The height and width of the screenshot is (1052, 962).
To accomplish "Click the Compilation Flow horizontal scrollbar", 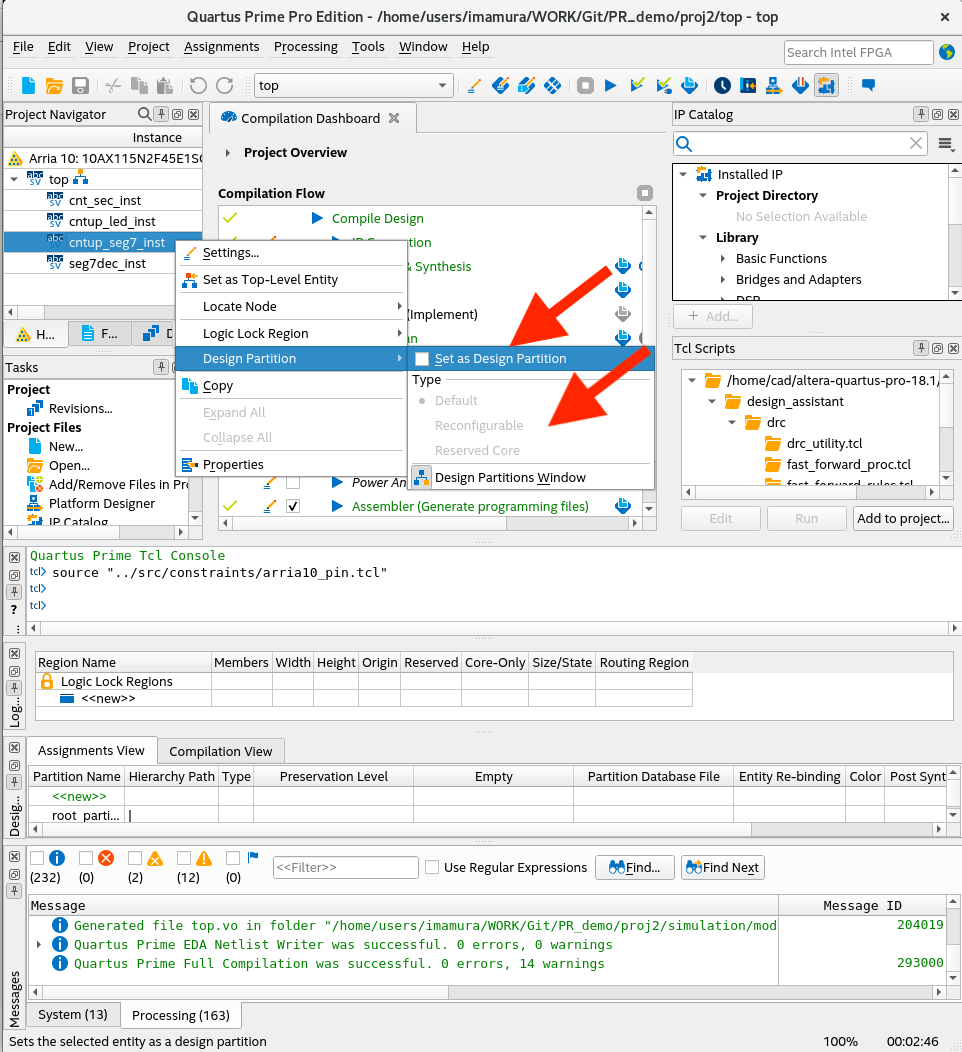I will (430, 523).
